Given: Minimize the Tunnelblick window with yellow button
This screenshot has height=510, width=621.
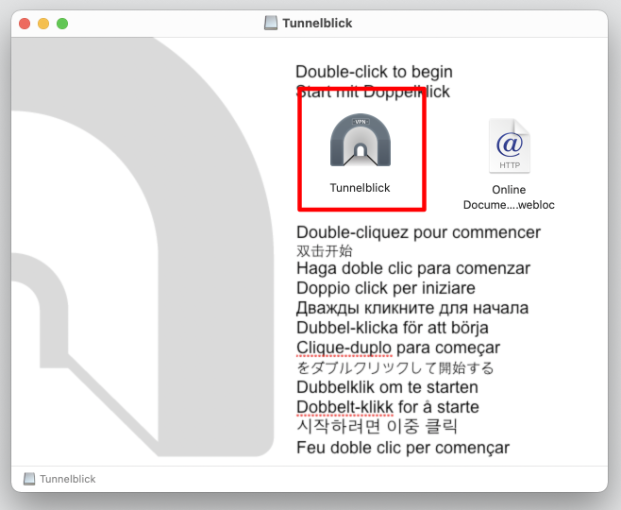Looking at the screenshot, I should point(44,23).
